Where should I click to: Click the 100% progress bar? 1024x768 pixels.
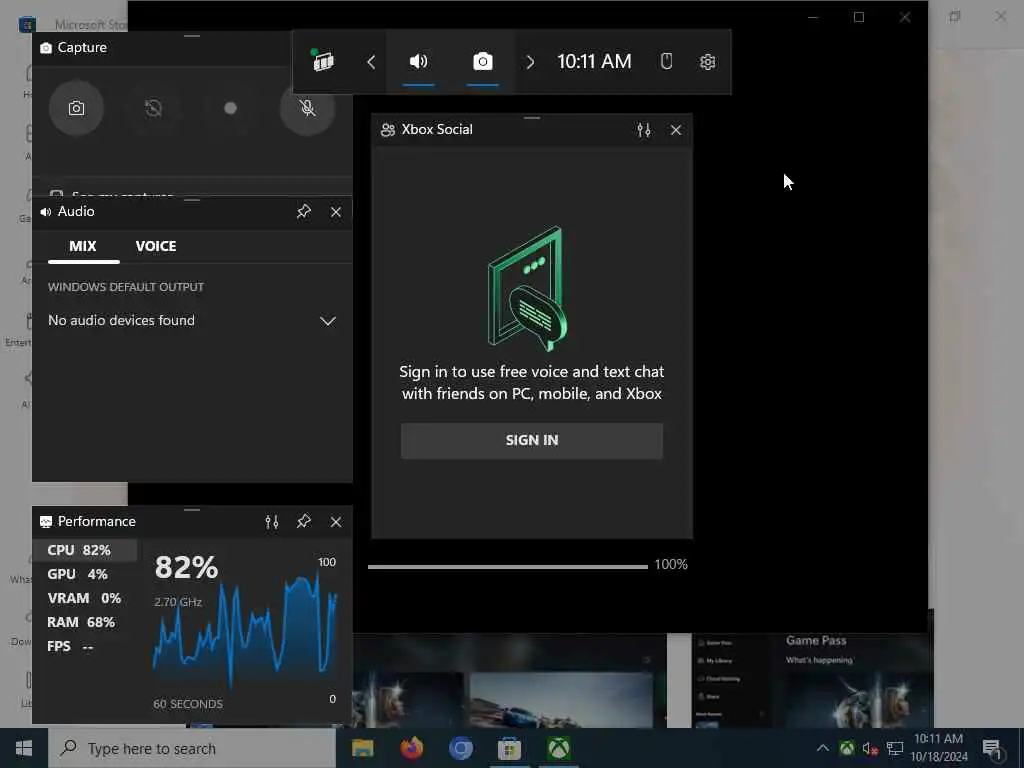tap(507, 566)
